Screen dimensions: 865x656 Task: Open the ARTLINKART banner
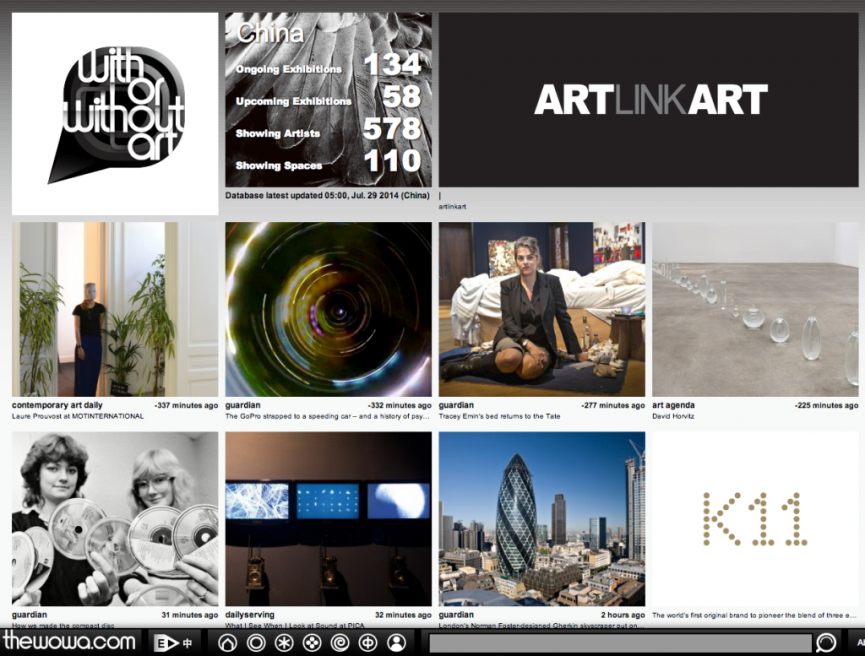(x=648, y=100)
